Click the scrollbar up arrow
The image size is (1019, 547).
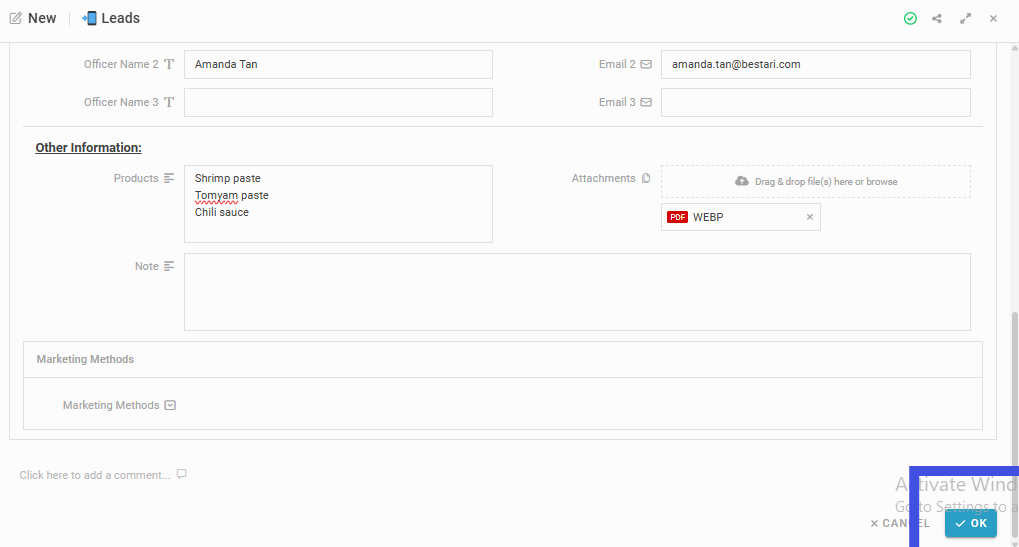click(1014, 47)
